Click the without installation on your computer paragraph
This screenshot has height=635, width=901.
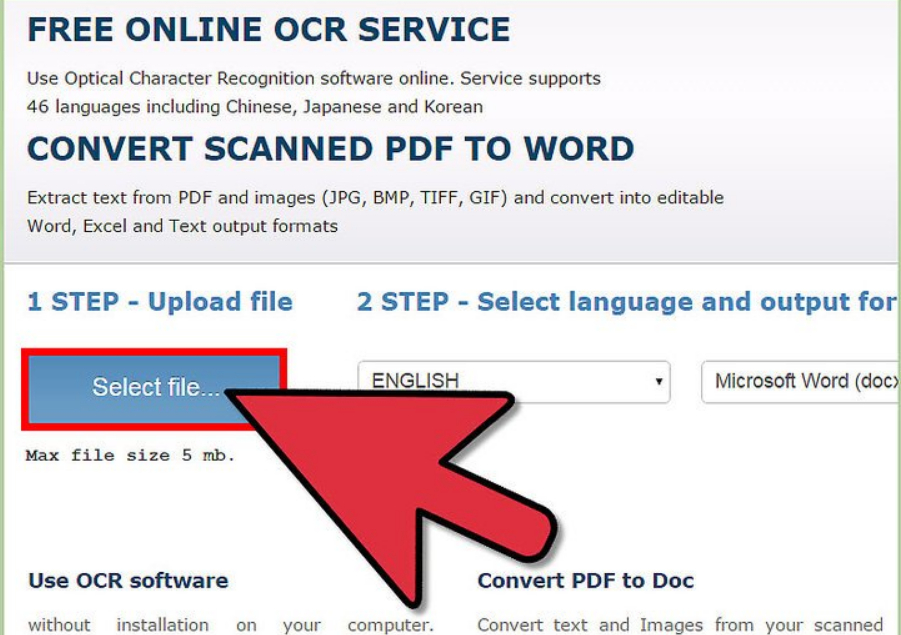coord(230,625)
